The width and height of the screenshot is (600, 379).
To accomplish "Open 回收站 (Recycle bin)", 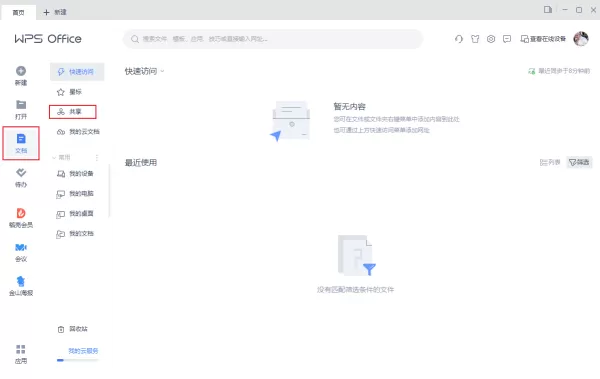I will (73, 329).
